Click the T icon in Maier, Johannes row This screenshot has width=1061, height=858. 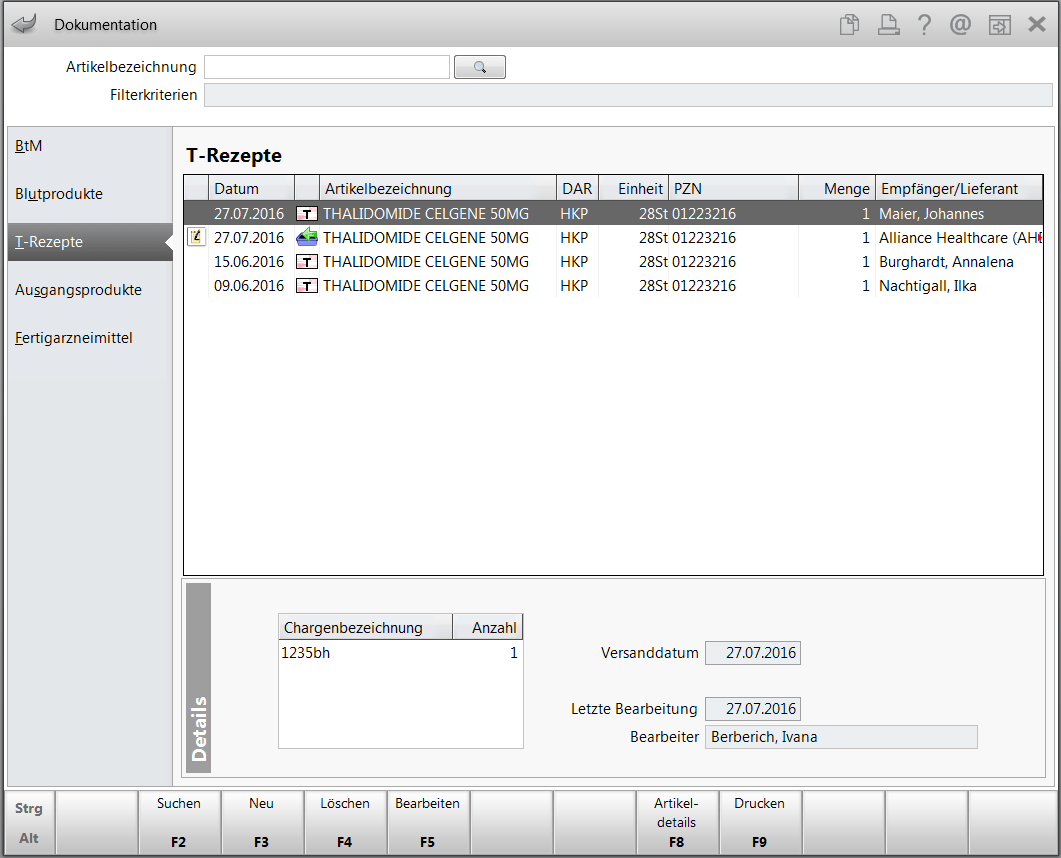pyautogui.click(x=307, y=214)
